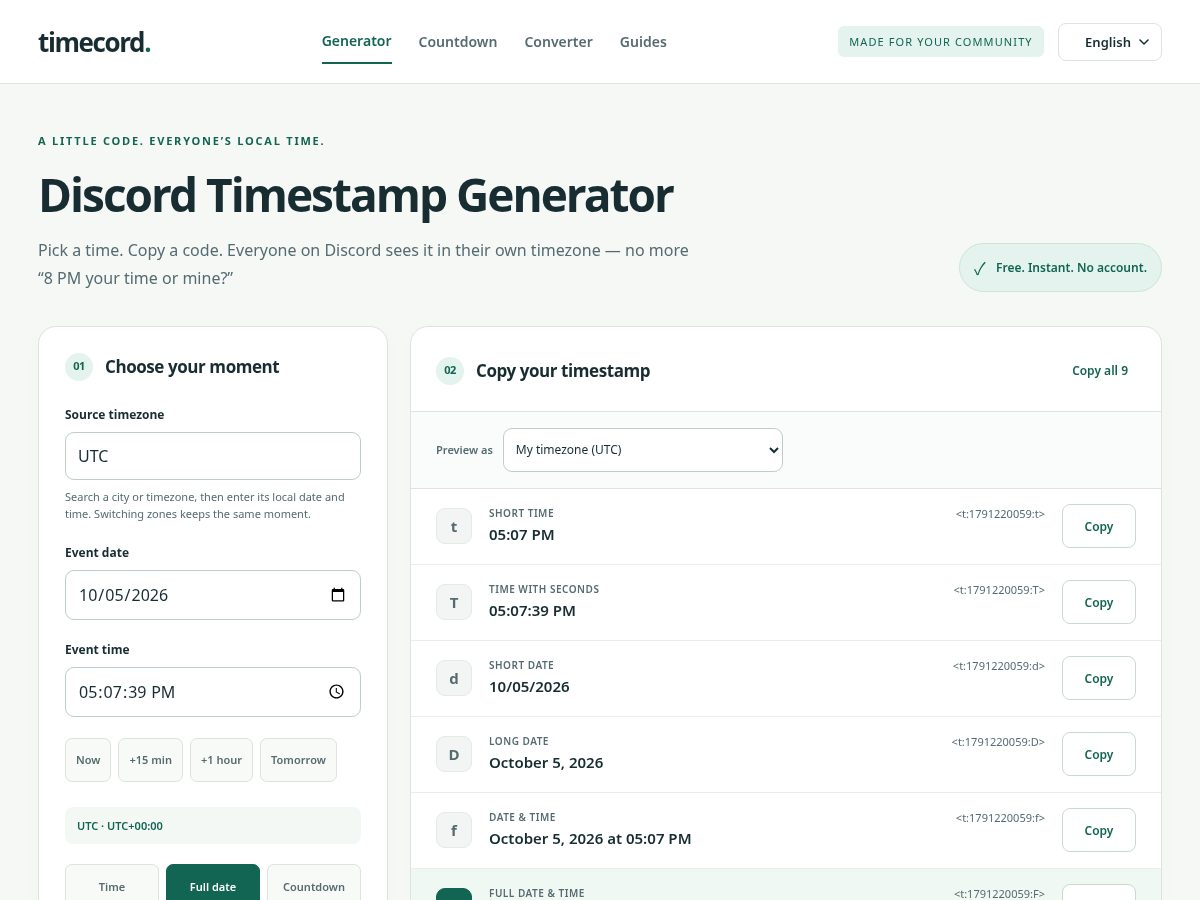Viewport: 1200px width, 900px height.
Task: Click the 't' short time format badge
Action: pyautogui.click(x=454, y=526)
